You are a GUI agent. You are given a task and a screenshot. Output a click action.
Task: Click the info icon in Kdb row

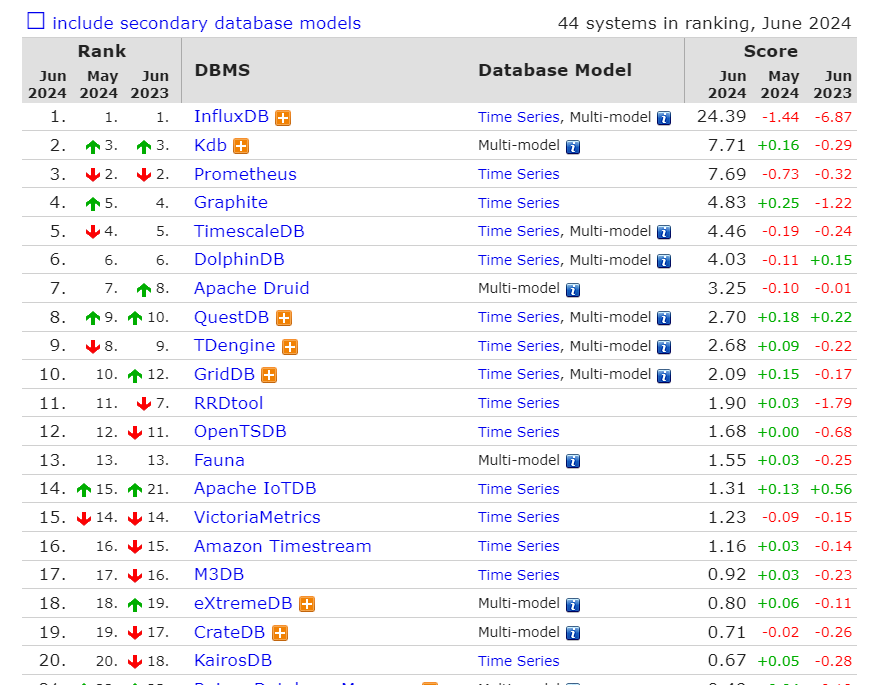(x=573, y=147)
